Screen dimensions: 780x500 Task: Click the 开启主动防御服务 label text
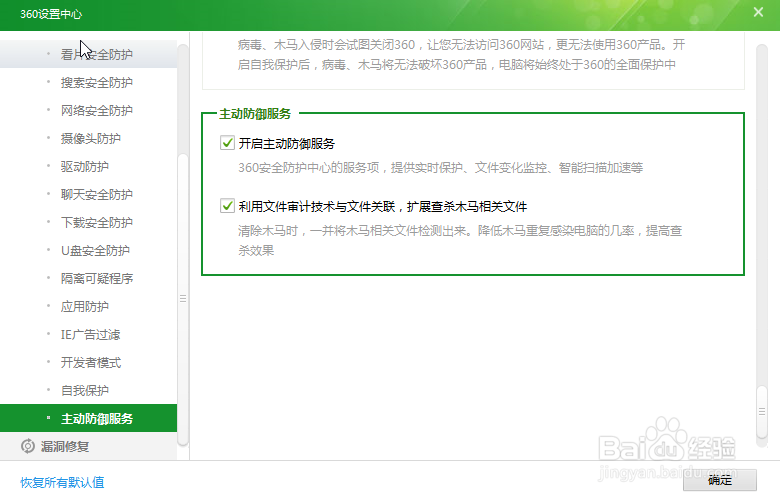[x=287, y=143]
